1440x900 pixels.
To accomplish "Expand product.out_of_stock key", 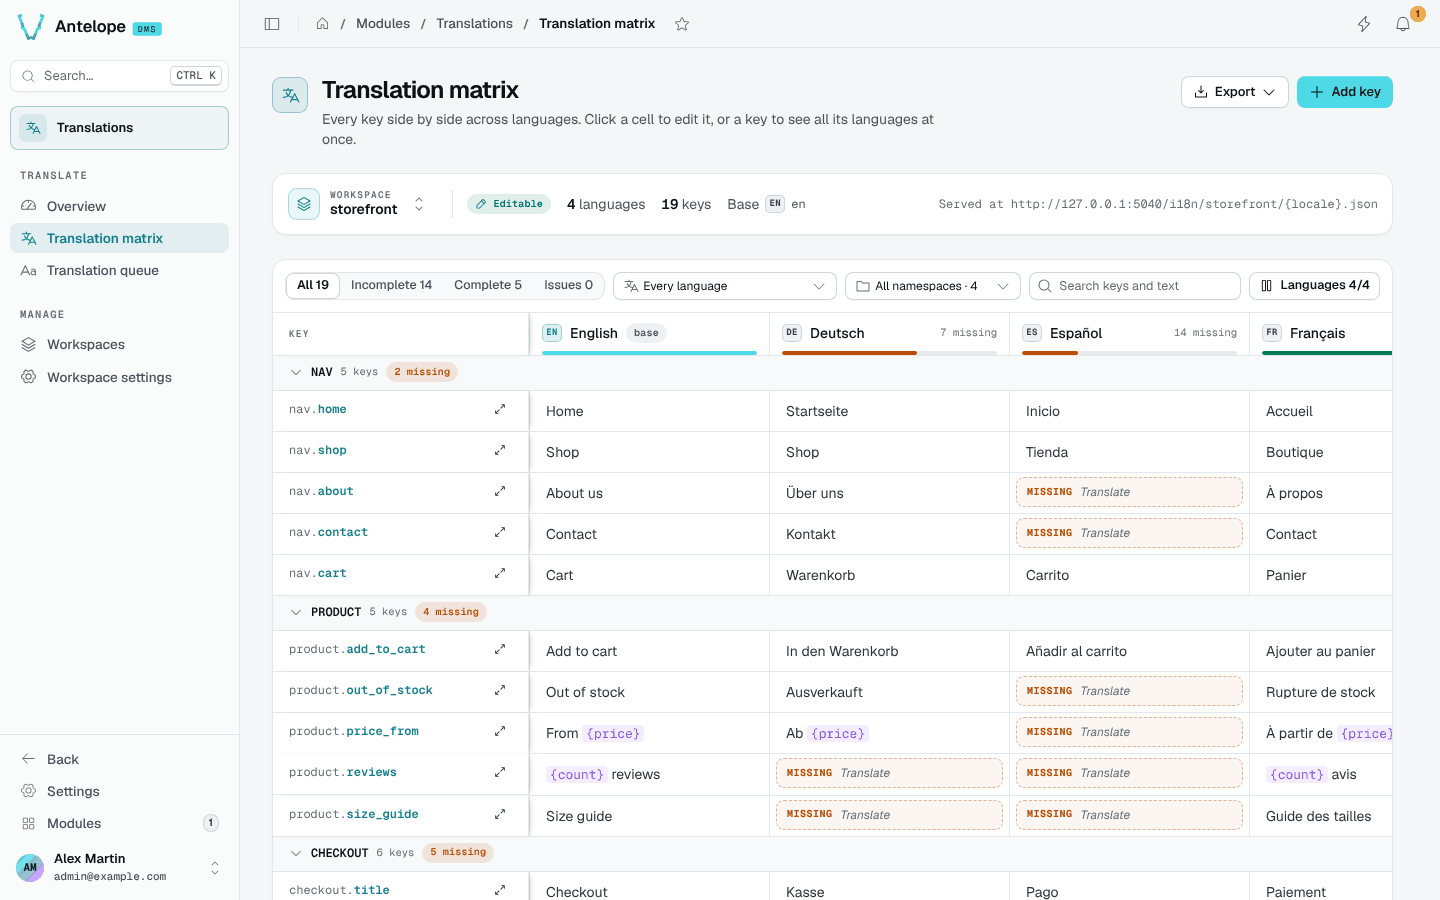I will click(x=500, y=690).
